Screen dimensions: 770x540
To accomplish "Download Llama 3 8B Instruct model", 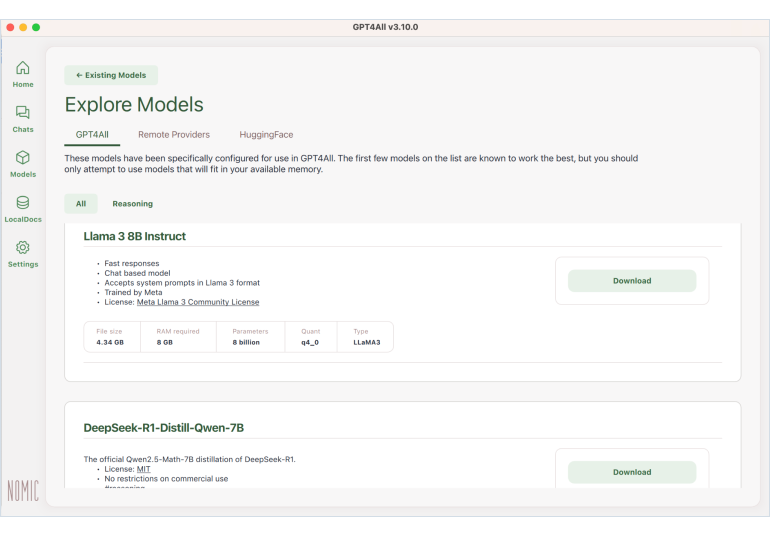I will coord(632,281).
